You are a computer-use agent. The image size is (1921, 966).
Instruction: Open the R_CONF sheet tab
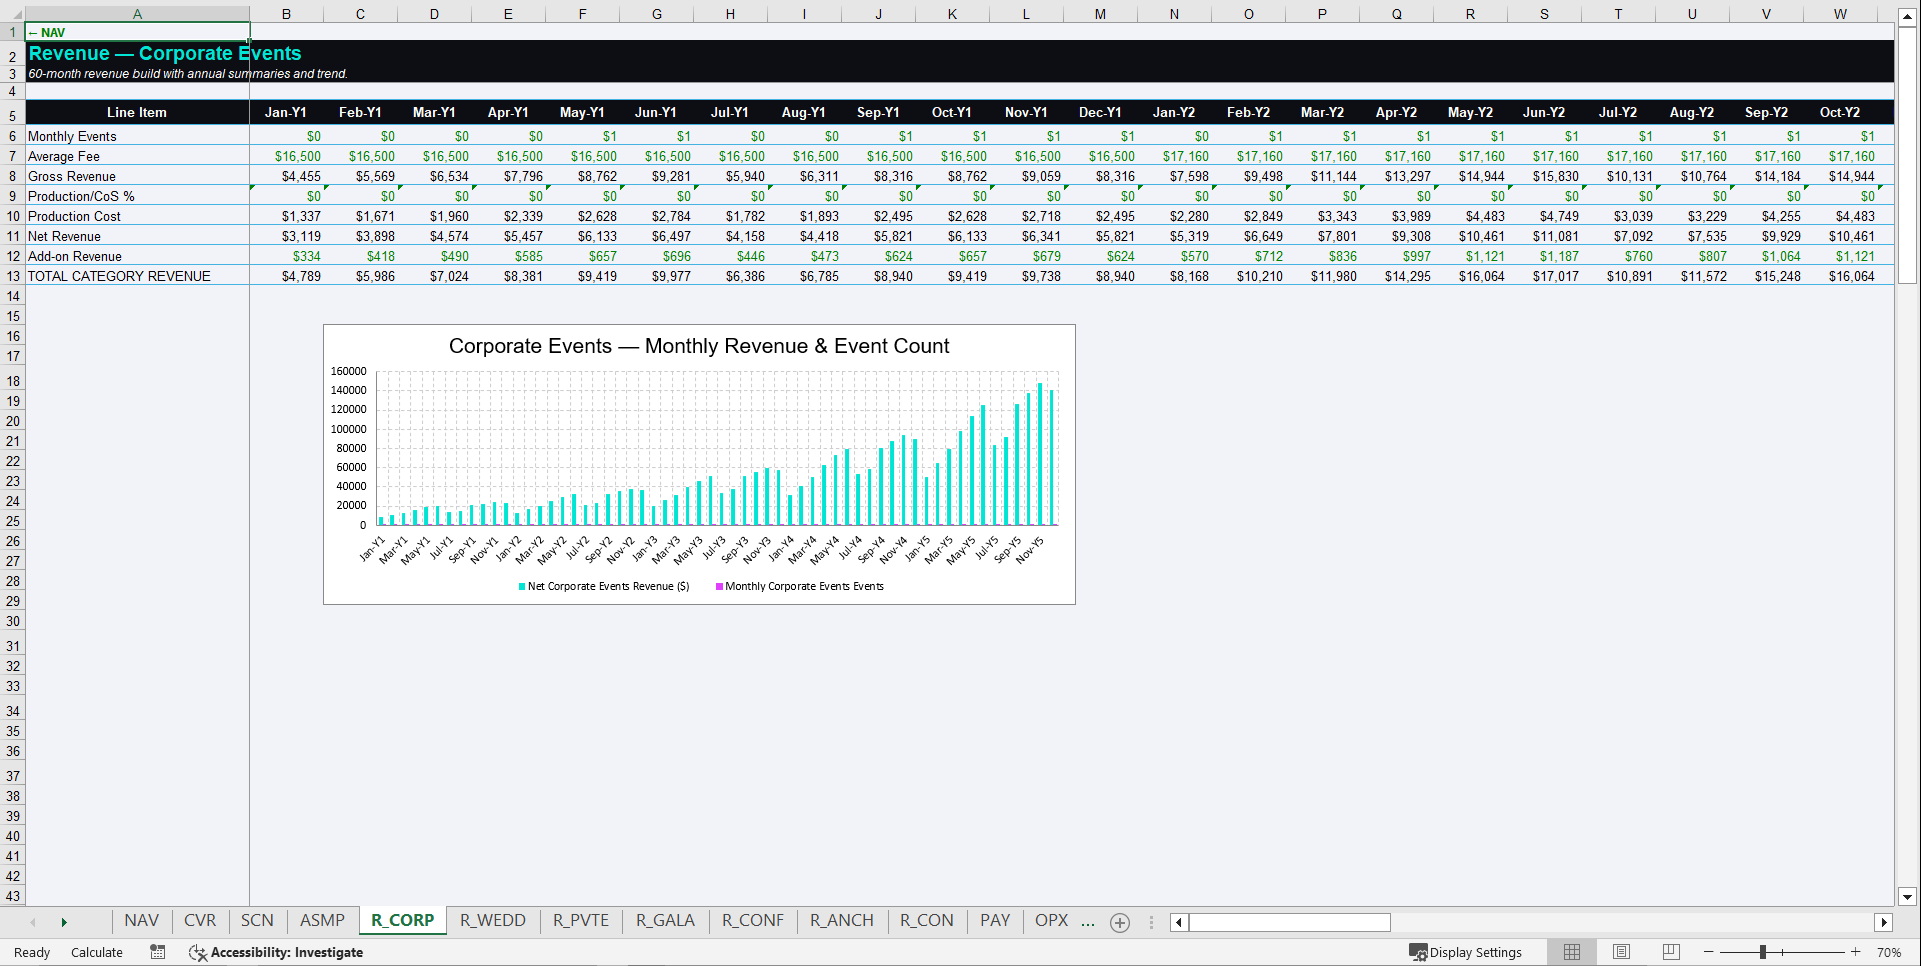pyautogui.click(x=753, y=921)
